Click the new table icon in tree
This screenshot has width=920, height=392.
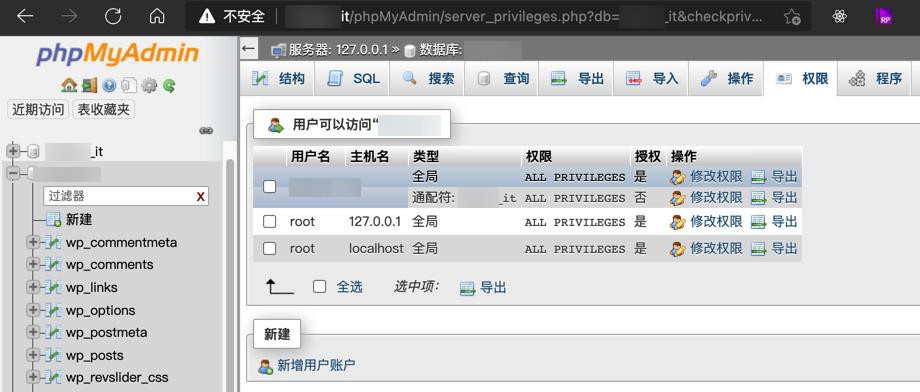[x=54, y=220]
